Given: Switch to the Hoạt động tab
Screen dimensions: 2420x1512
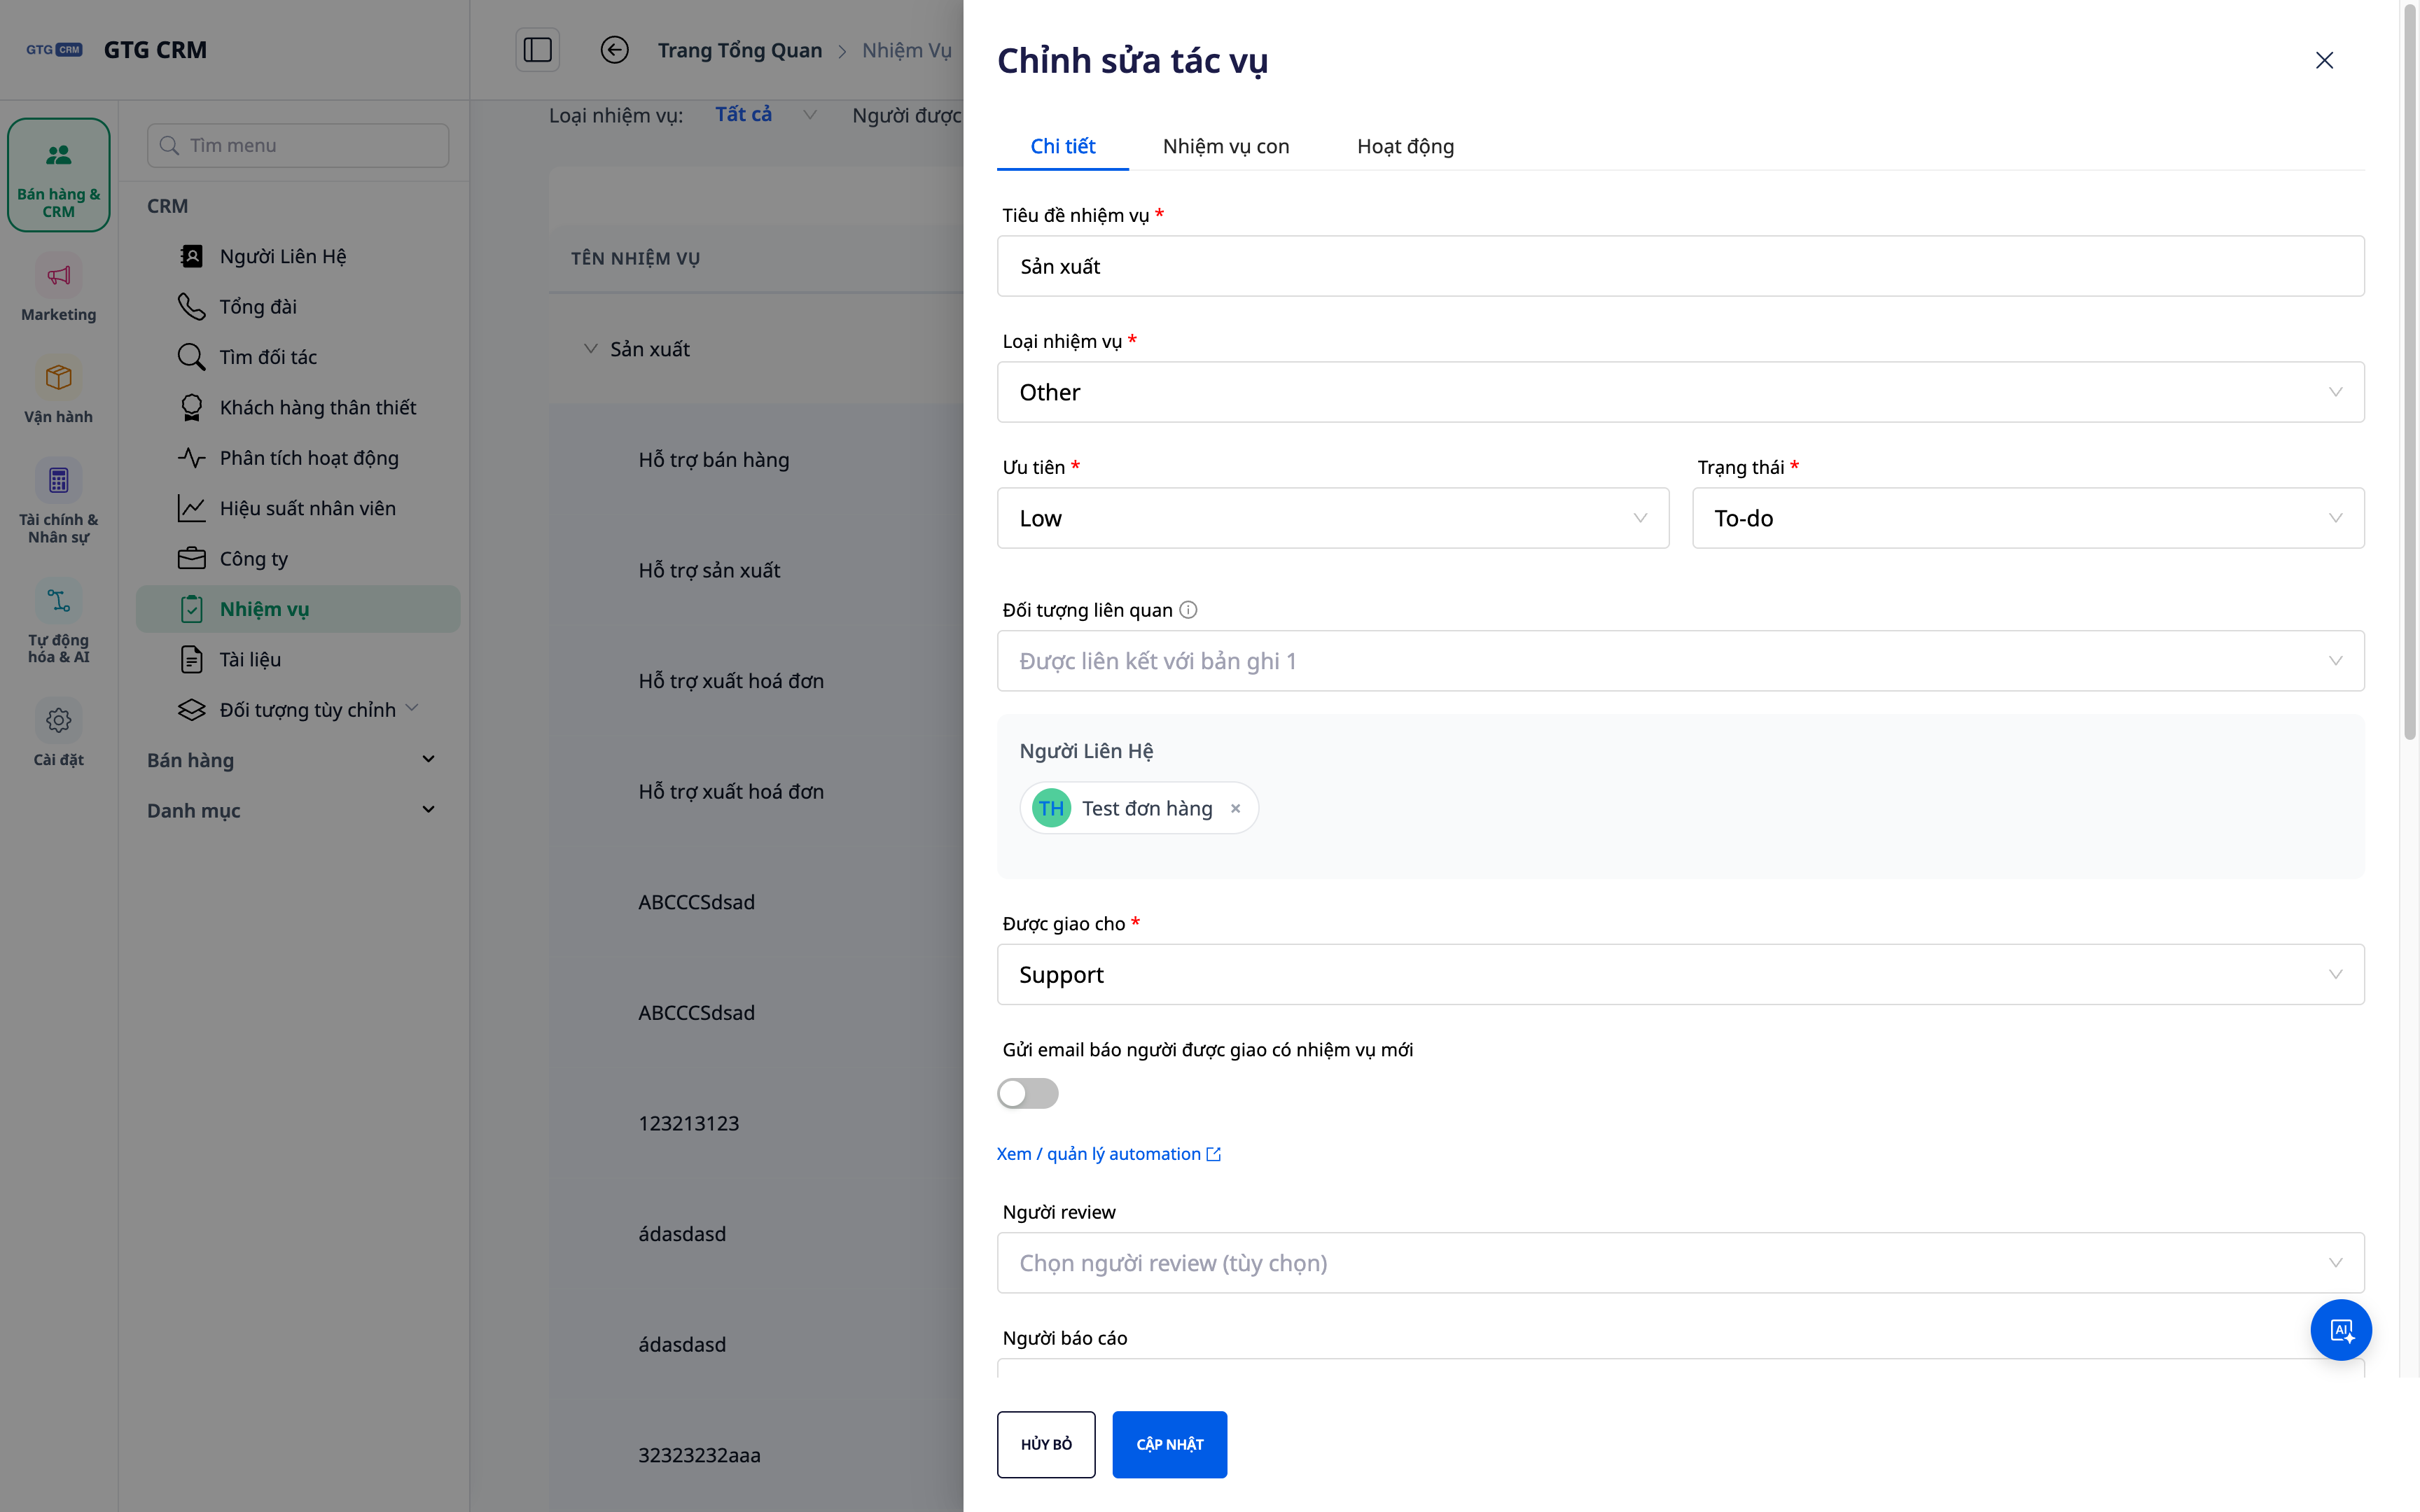Looking at the screenshot, I should tap(1405, 146).
